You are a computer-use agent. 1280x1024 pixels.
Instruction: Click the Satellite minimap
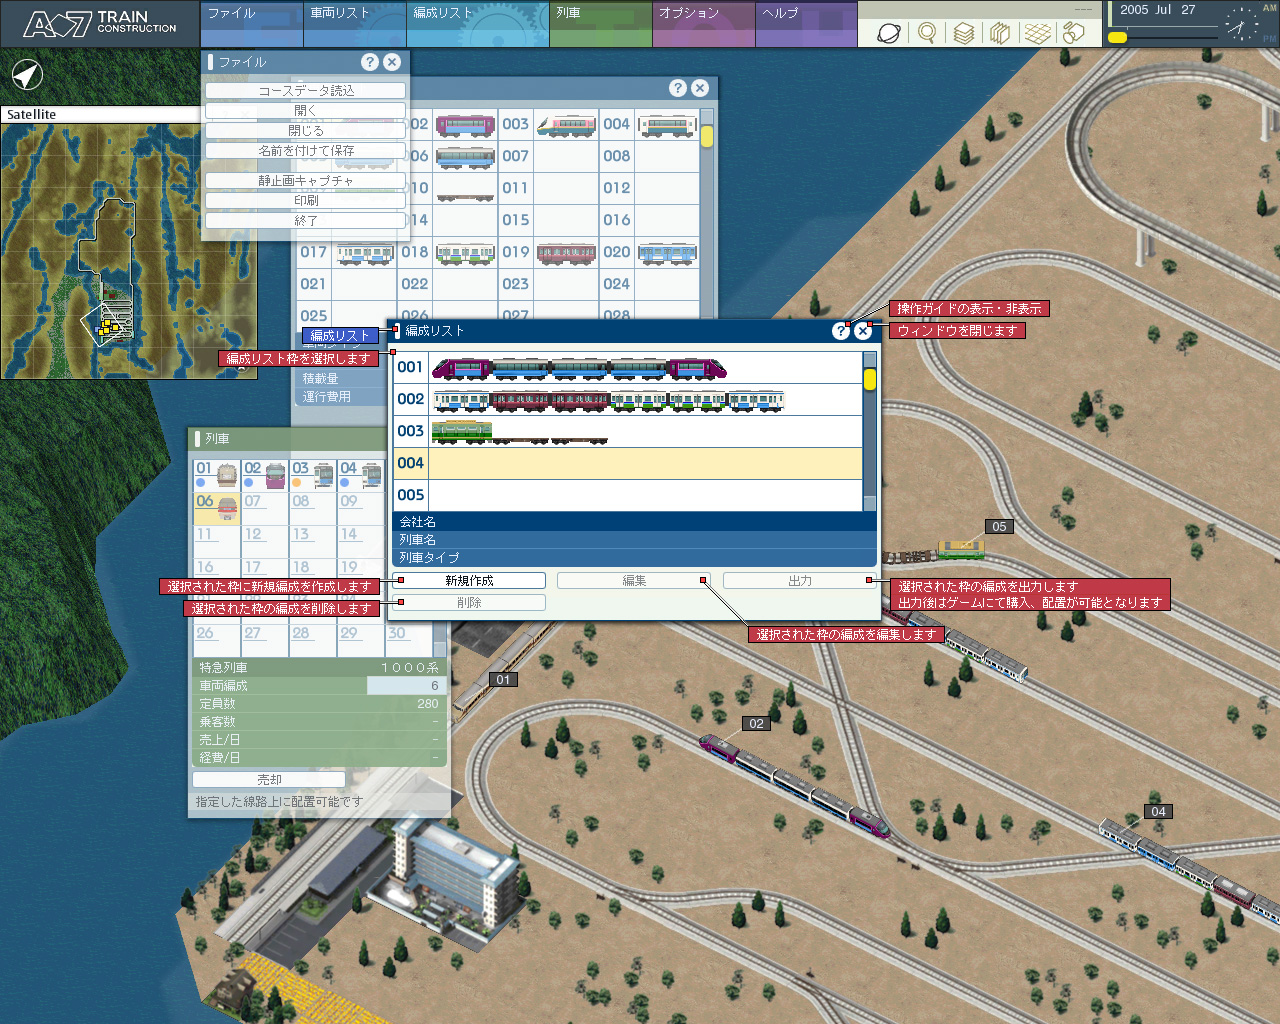point(128,251)
